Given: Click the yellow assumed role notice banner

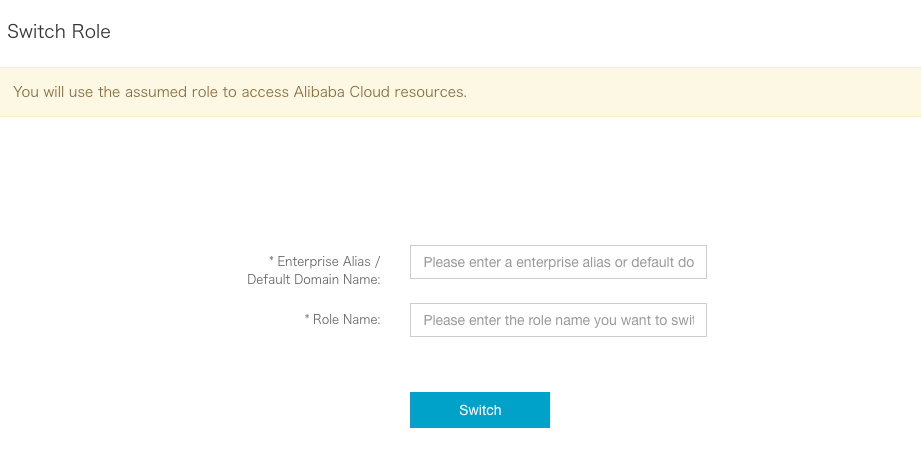Looking at the screenshot, I should [x=460, y=92].
